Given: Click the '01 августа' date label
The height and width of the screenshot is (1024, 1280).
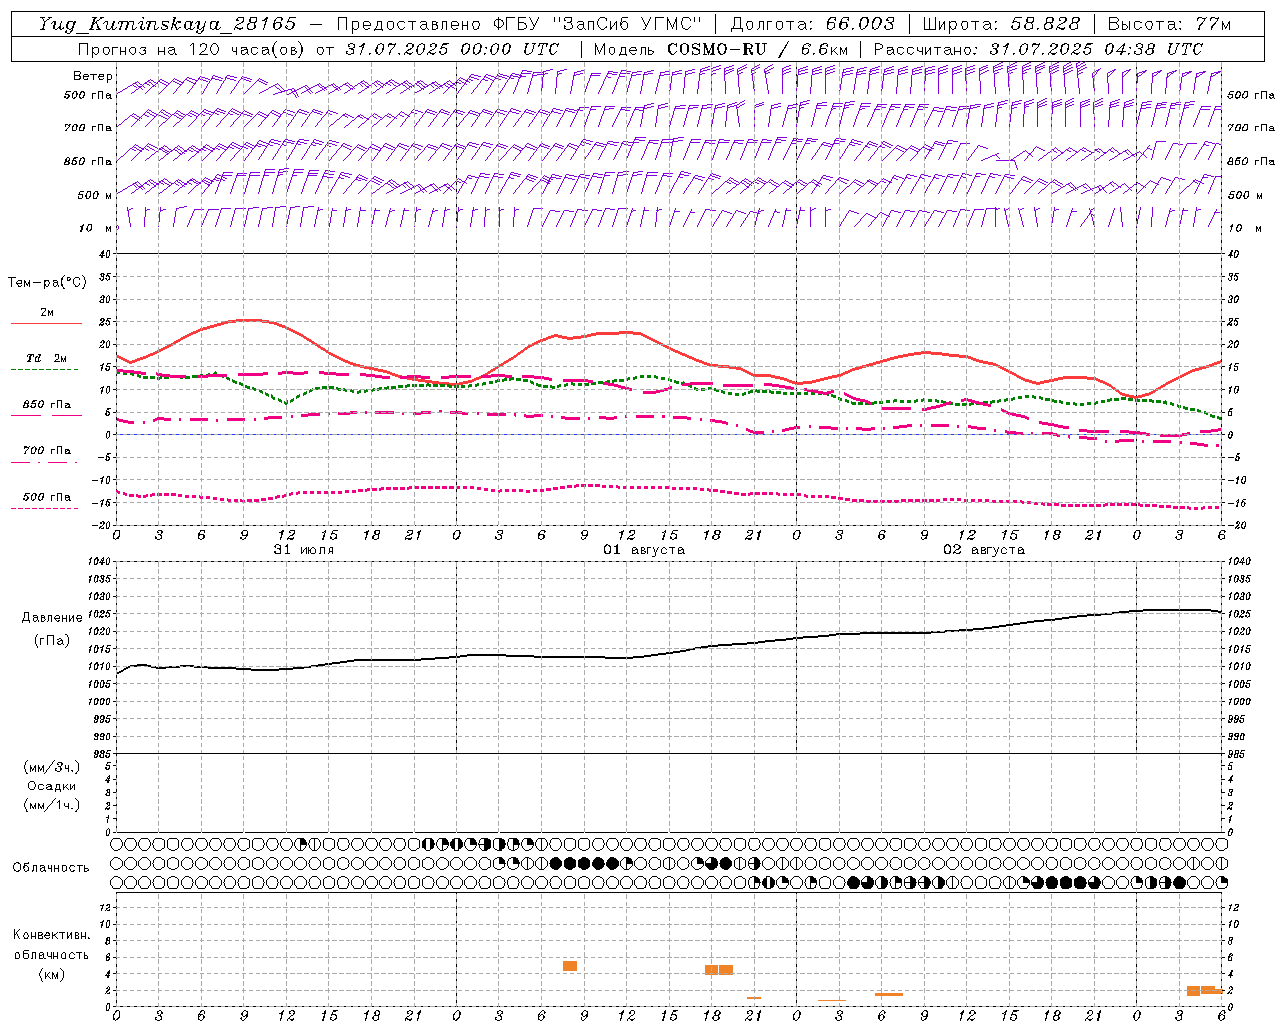Looking at the screenshot, I should 643,550.
